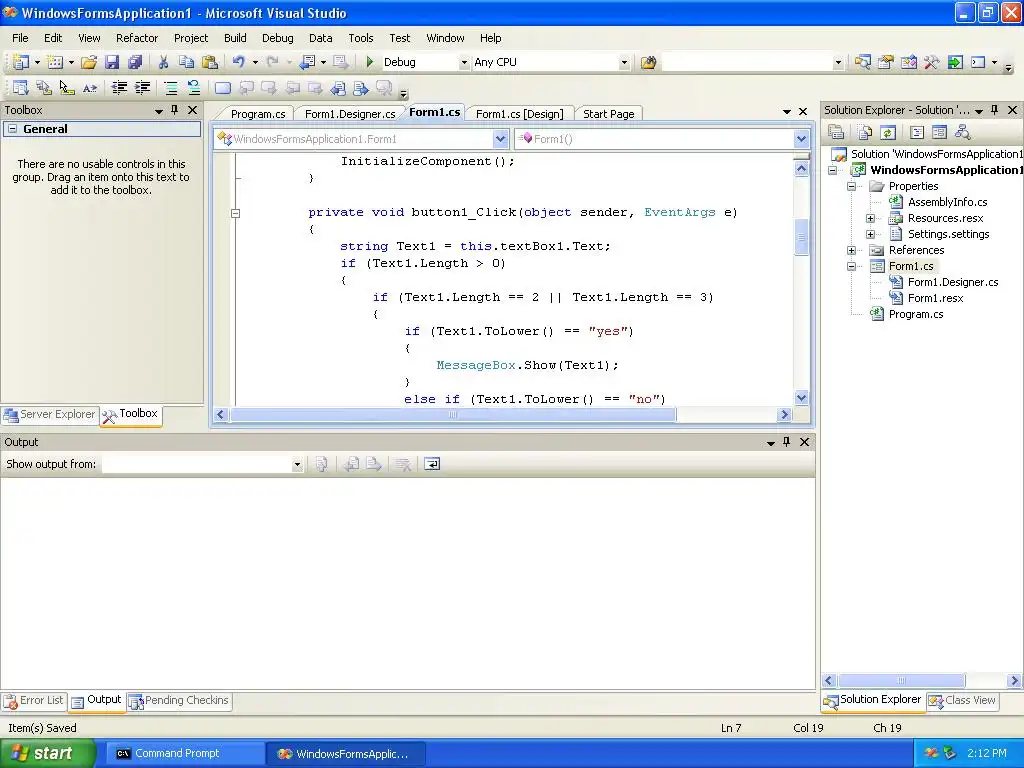The height and width of the screenshot is (768, 1024).
Task: Switch to the Server Explorer tab
Action: 50,415
